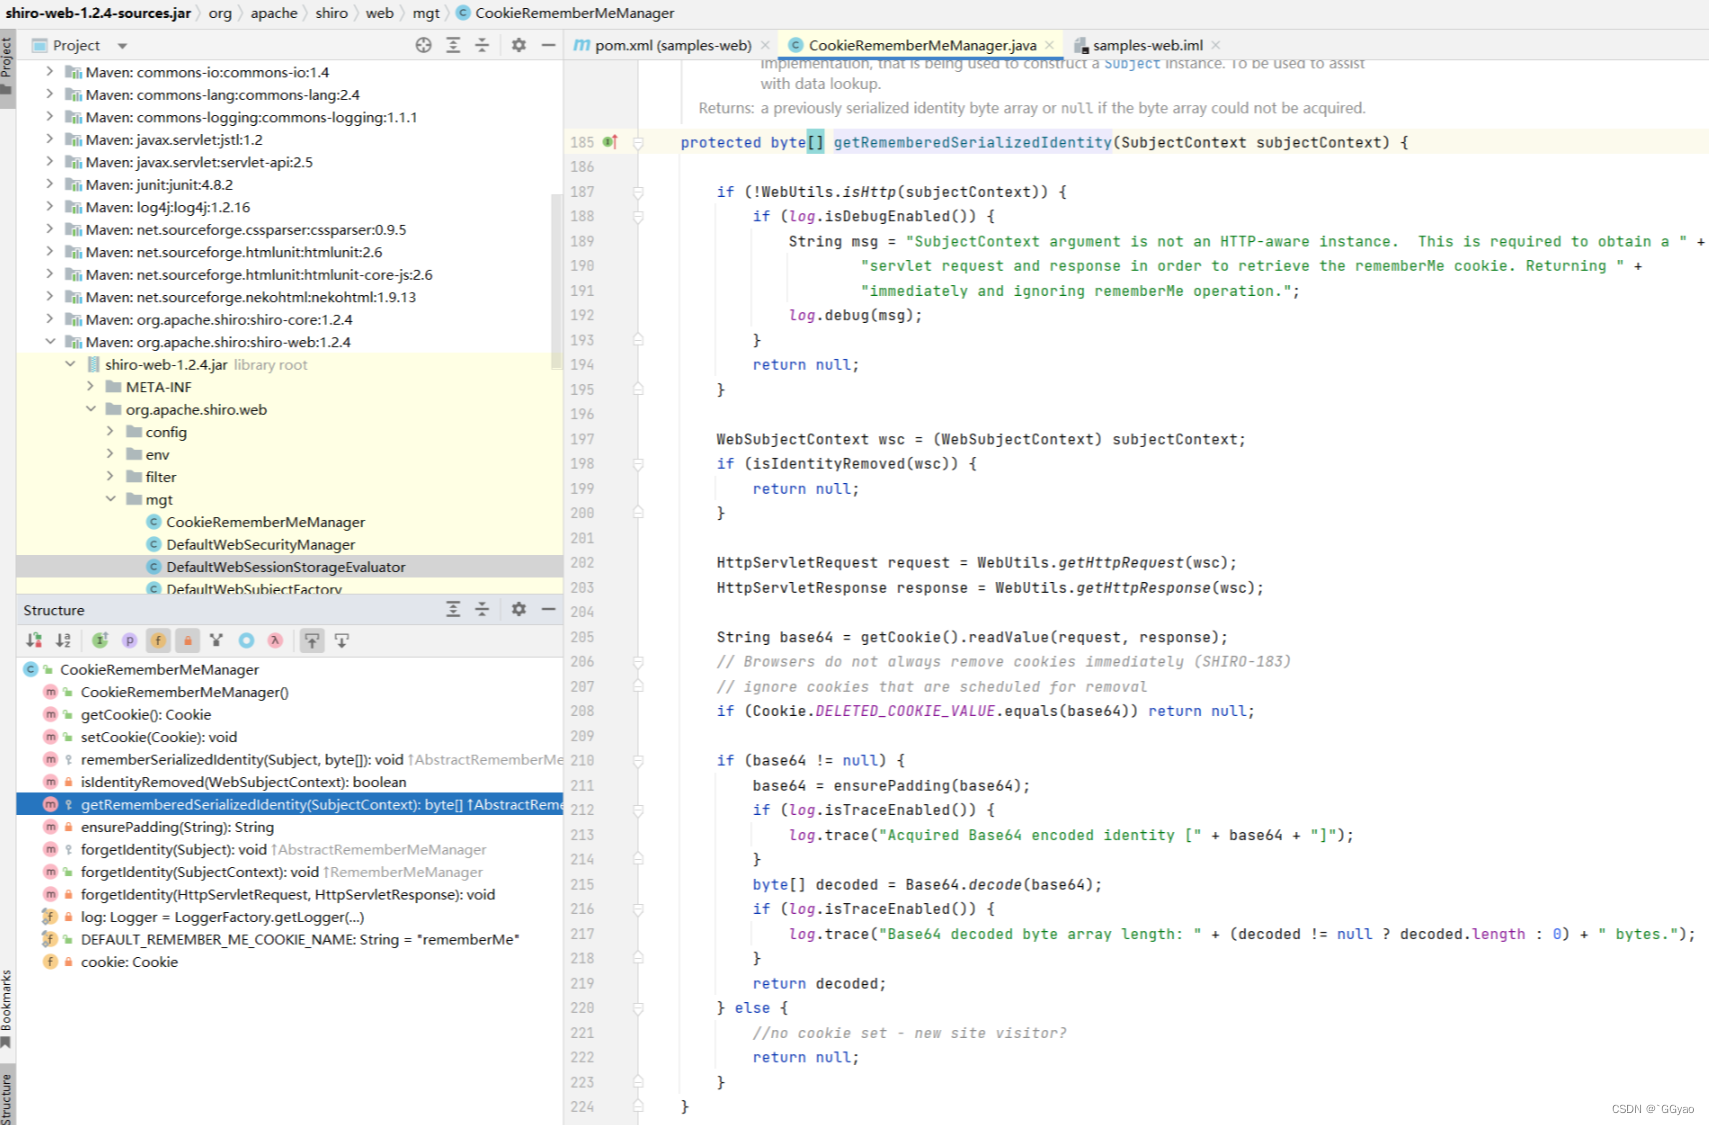This screenshot has height=1125, width=1709.
Task: Toggle Autoscroll to Source in Structure
Action: click(312, 640)
